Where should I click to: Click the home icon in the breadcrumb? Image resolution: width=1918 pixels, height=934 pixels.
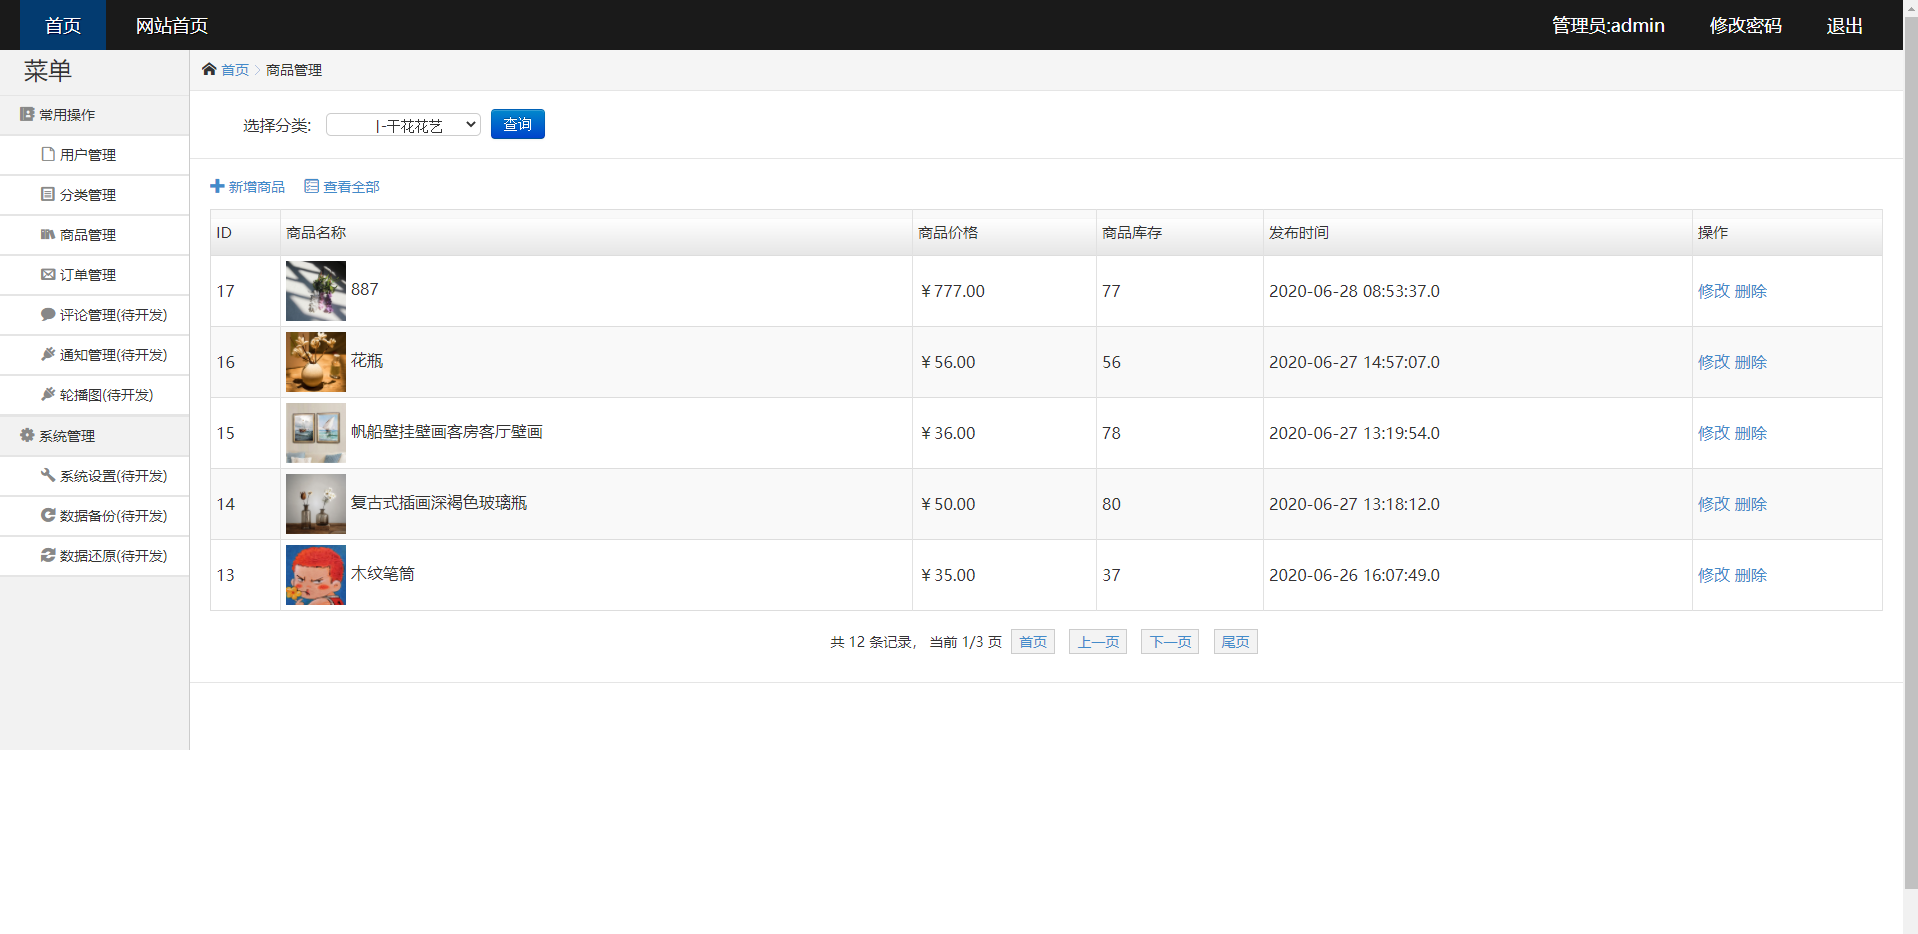208,69
